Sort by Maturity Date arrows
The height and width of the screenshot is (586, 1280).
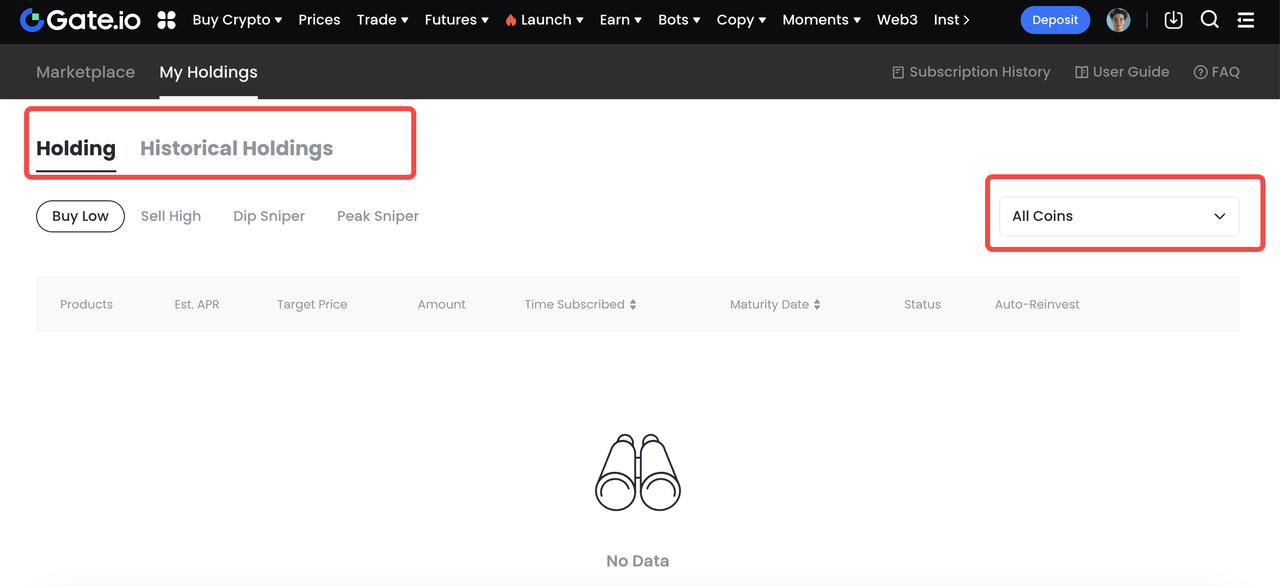pos(817,305)
